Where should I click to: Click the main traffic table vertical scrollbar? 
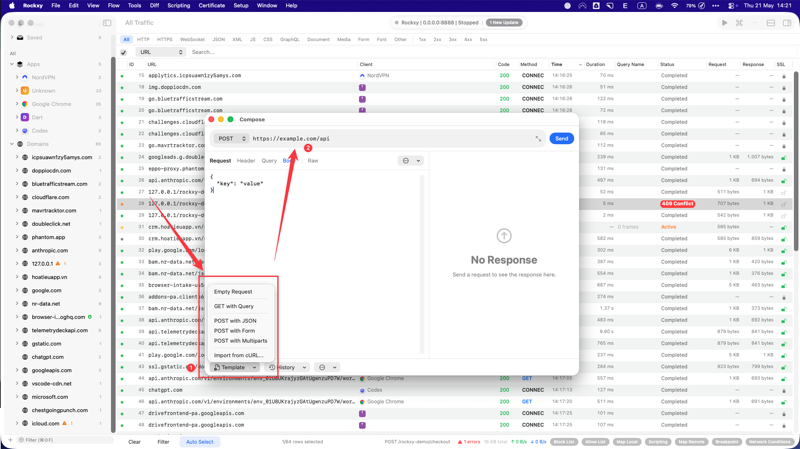point(795,161)
